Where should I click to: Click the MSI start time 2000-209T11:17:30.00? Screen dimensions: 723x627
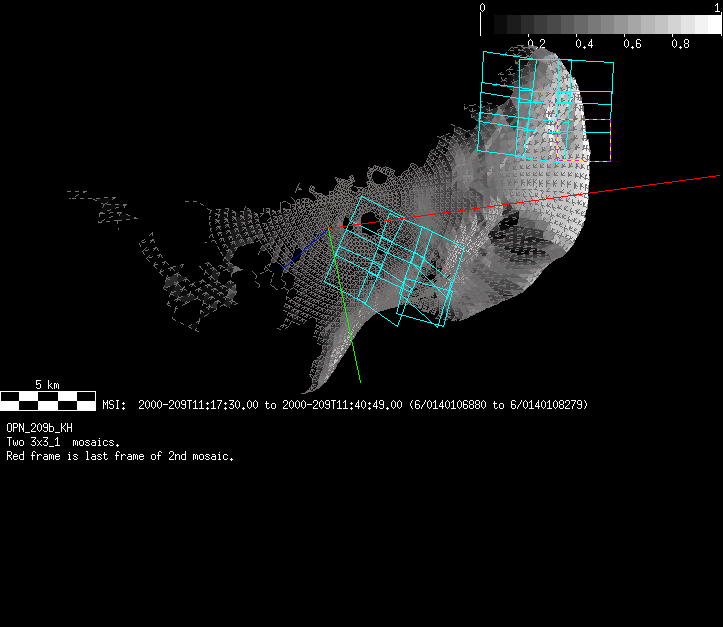(x=198, y=405)
